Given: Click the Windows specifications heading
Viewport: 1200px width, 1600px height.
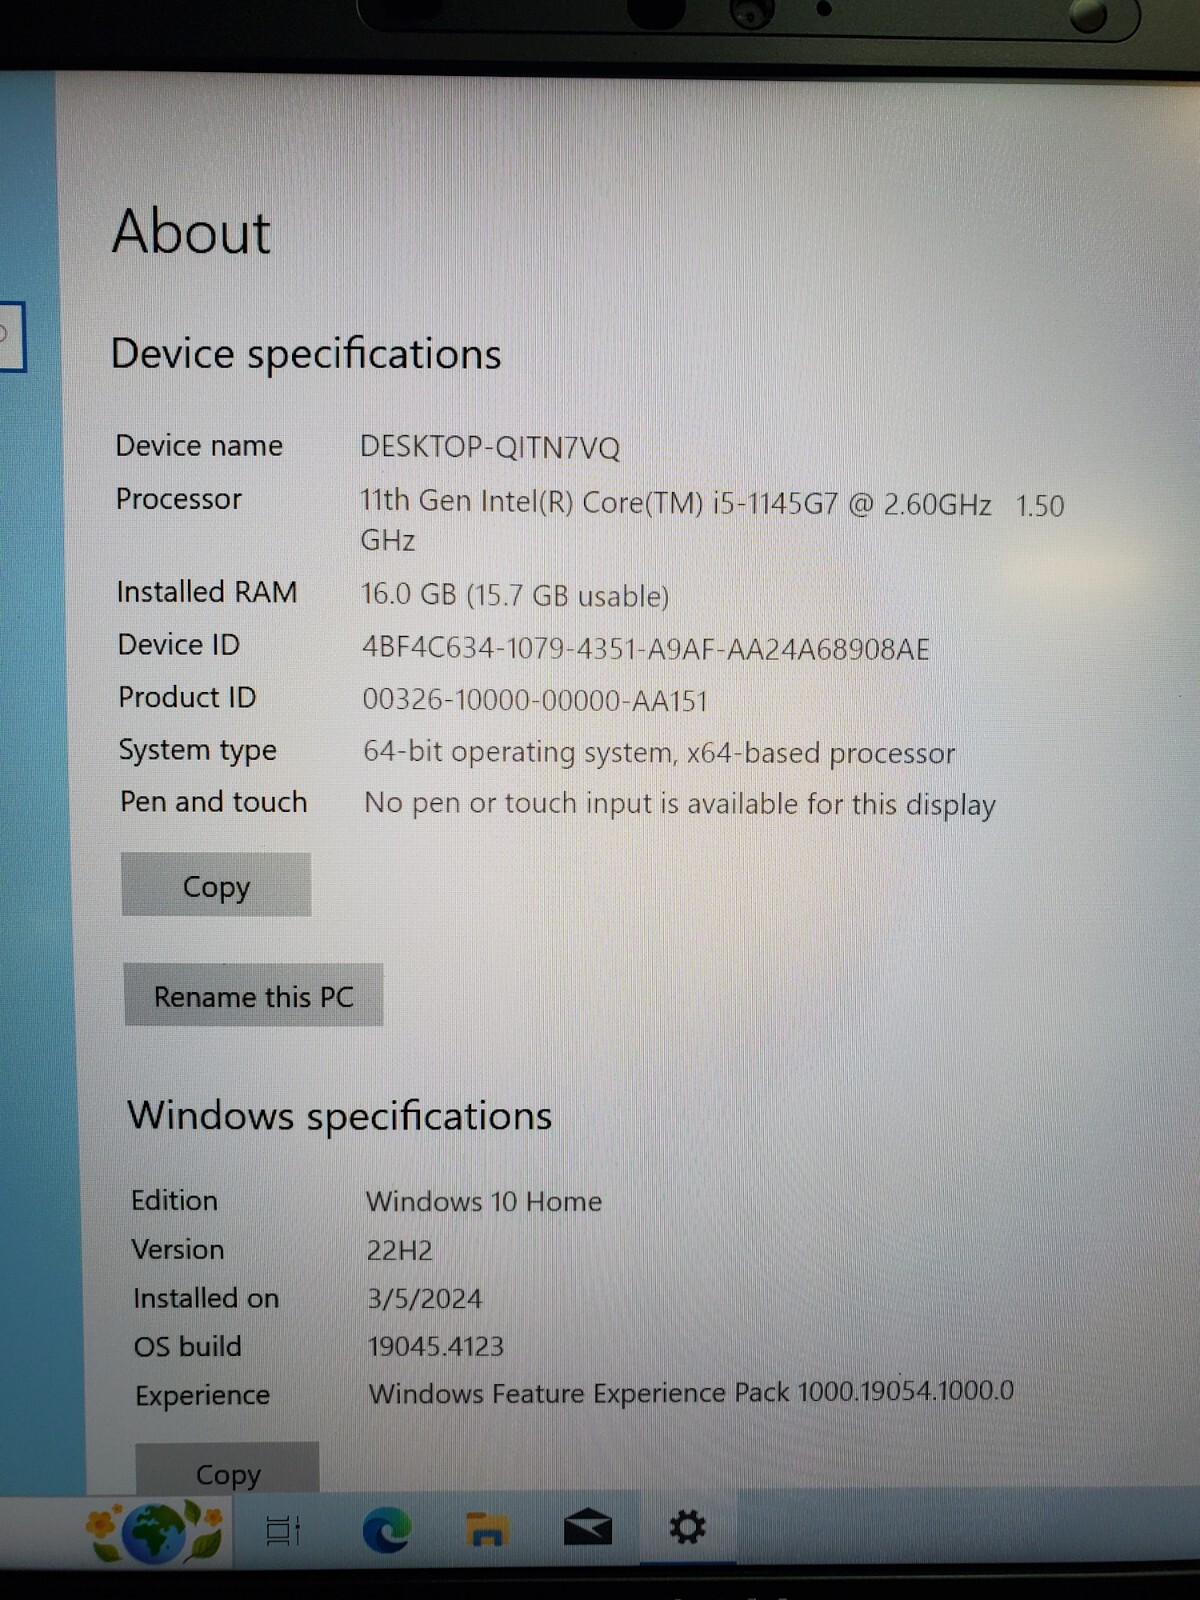Looking at the screenshot, I should click(340, 1116).
